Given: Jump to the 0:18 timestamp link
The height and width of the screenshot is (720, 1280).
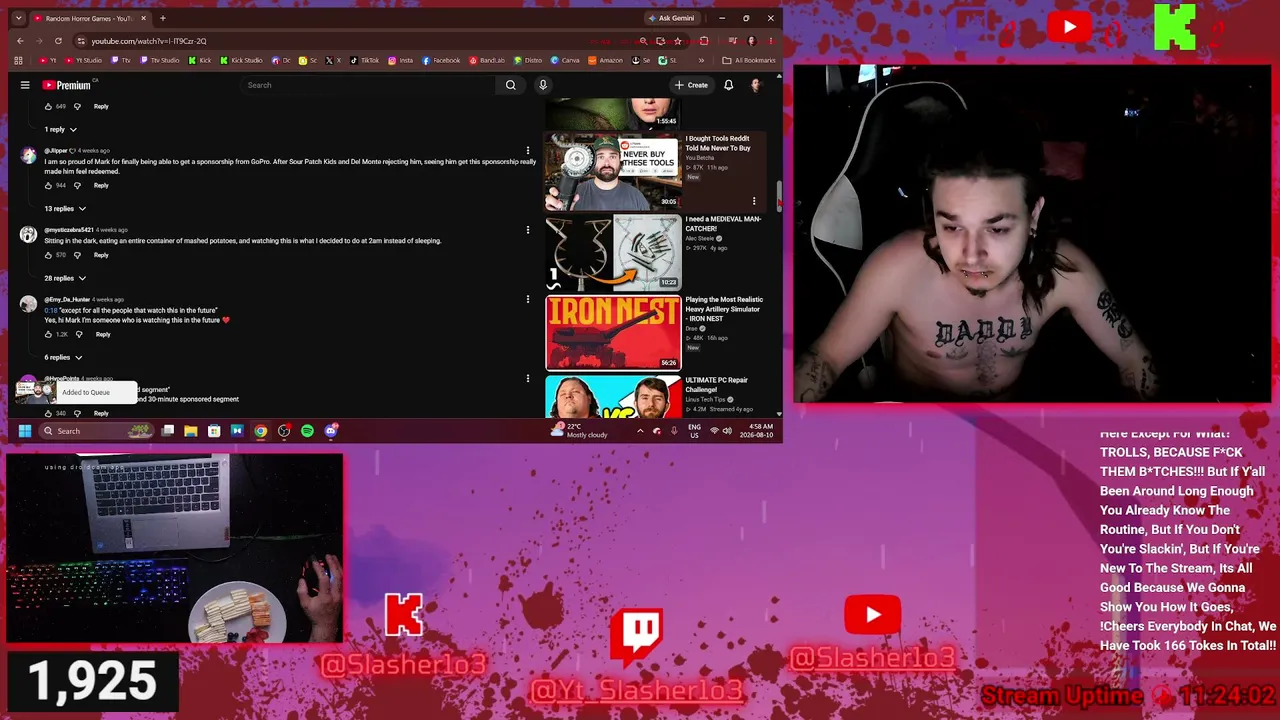Looking at the screenshot, I should pyautogui.click(x=50, y=311).
